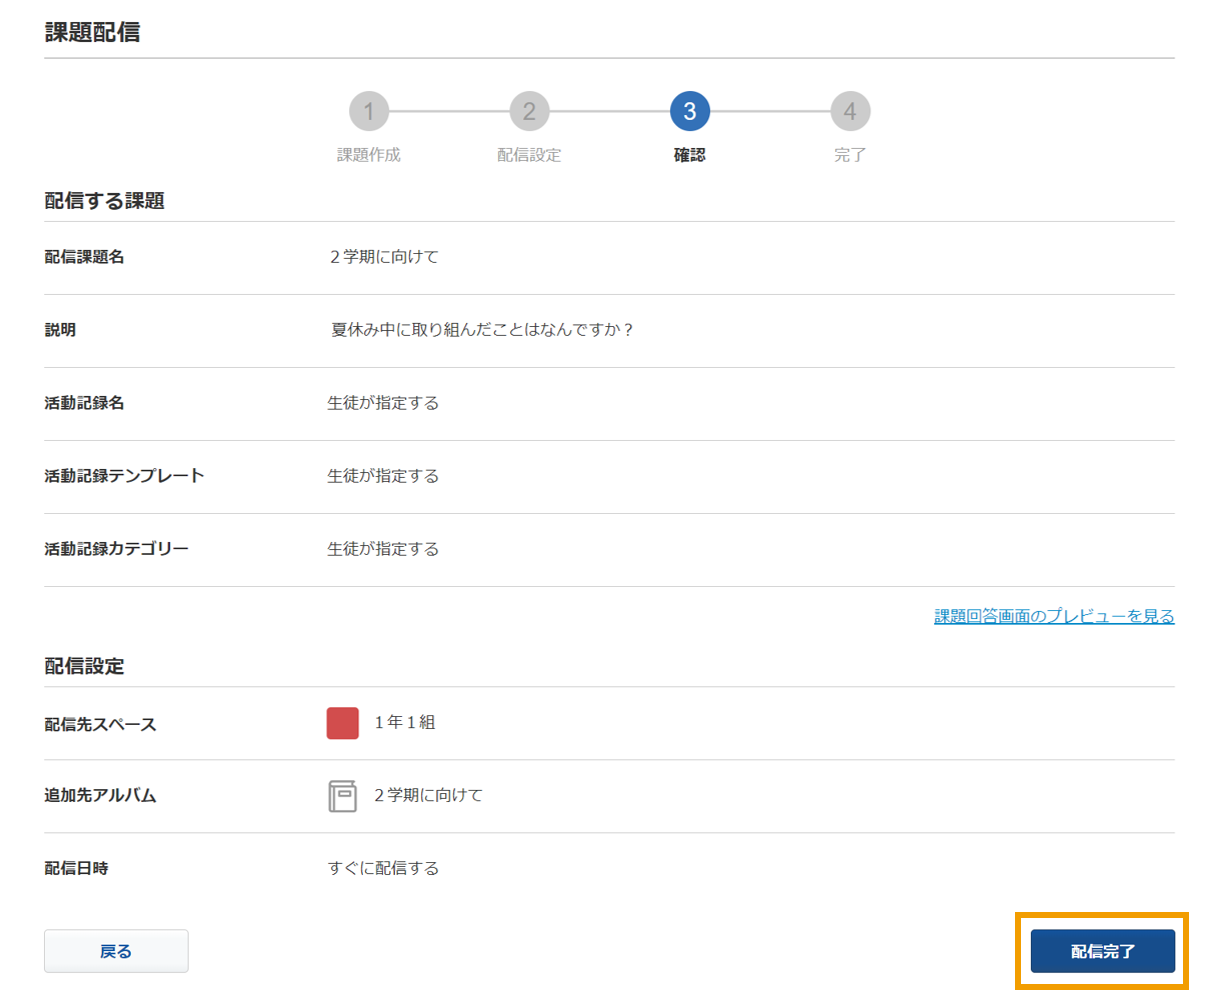
Task: Click the 確認 step label
Action: (689, 155)
